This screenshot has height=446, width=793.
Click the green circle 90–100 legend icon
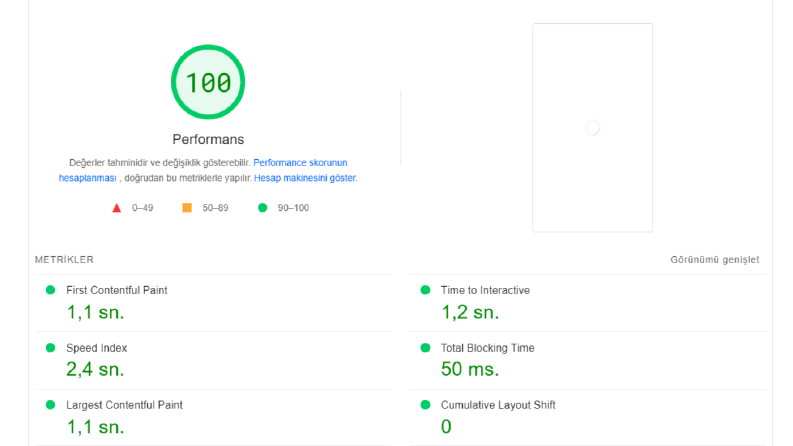262,208
